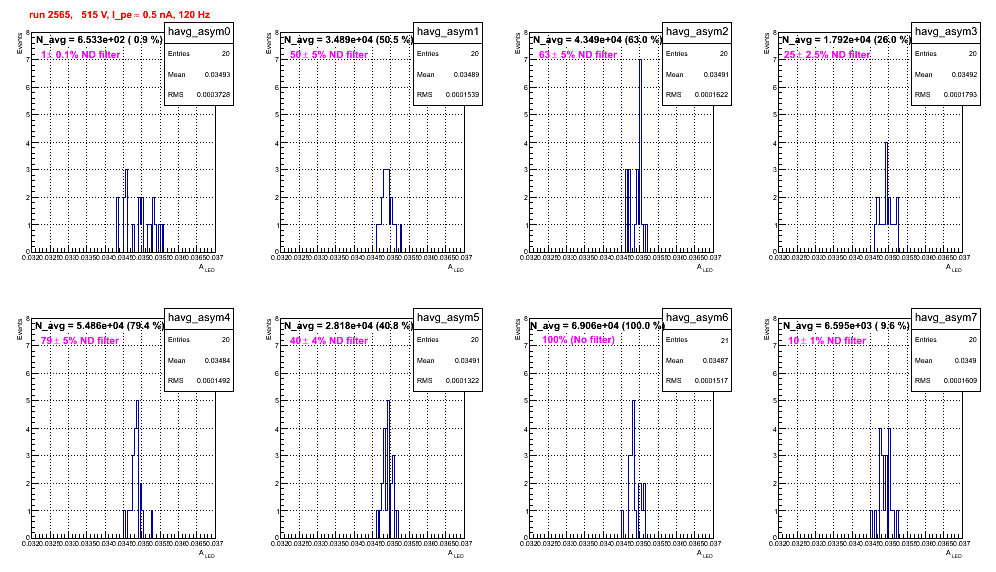Select the RMS value 0.0001322

tap(462, 381)
